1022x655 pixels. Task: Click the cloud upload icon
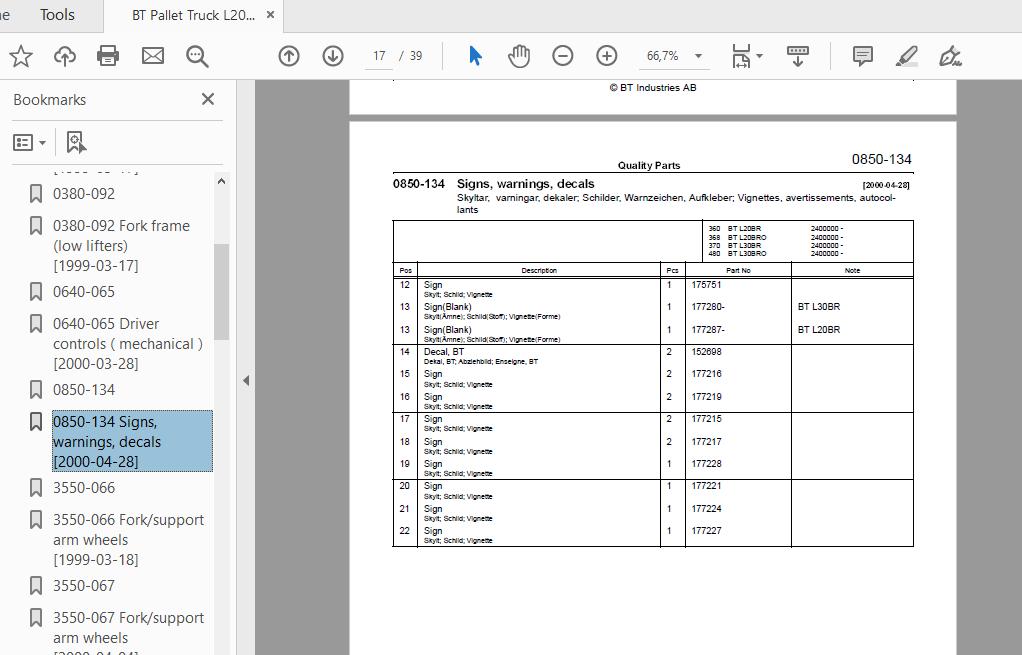[x=65, y=56]
